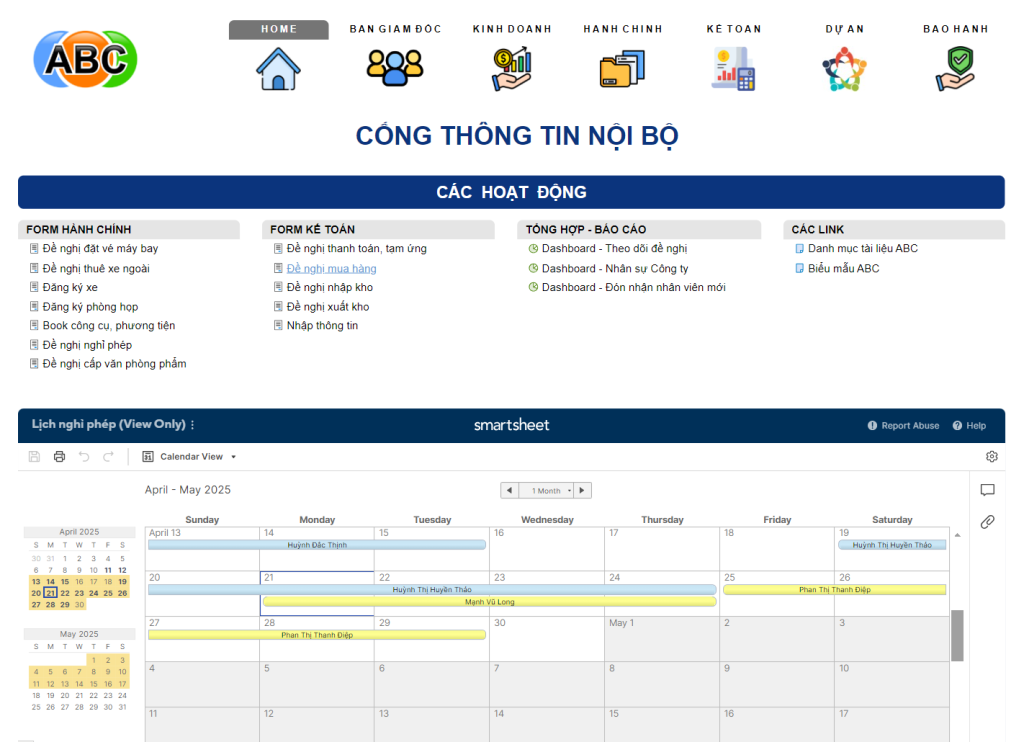
Task: Open the Smartsheet settings gear icon
Action: coord(991,457)
